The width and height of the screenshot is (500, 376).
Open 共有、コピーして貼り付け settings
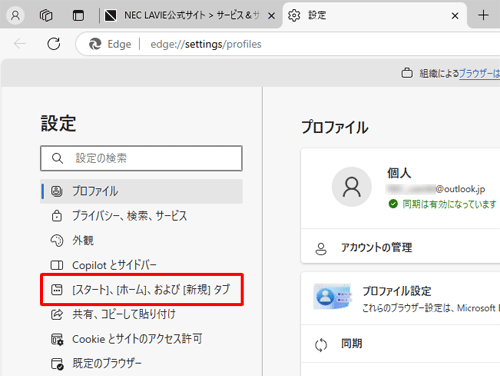pyautogui.click(x=141, y=314)
